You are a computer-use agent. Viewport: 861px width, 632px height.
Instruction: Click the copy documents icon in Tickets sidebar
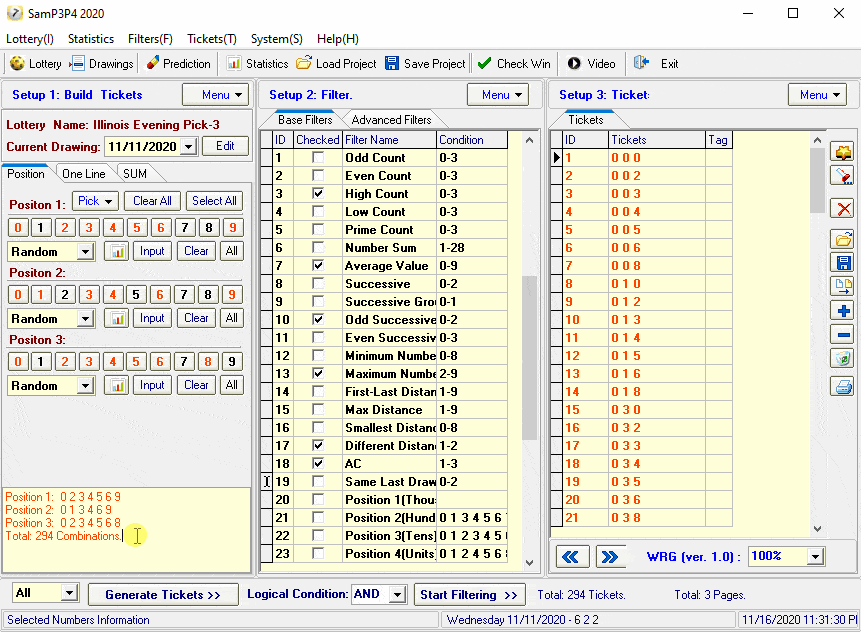pos(843,286)
